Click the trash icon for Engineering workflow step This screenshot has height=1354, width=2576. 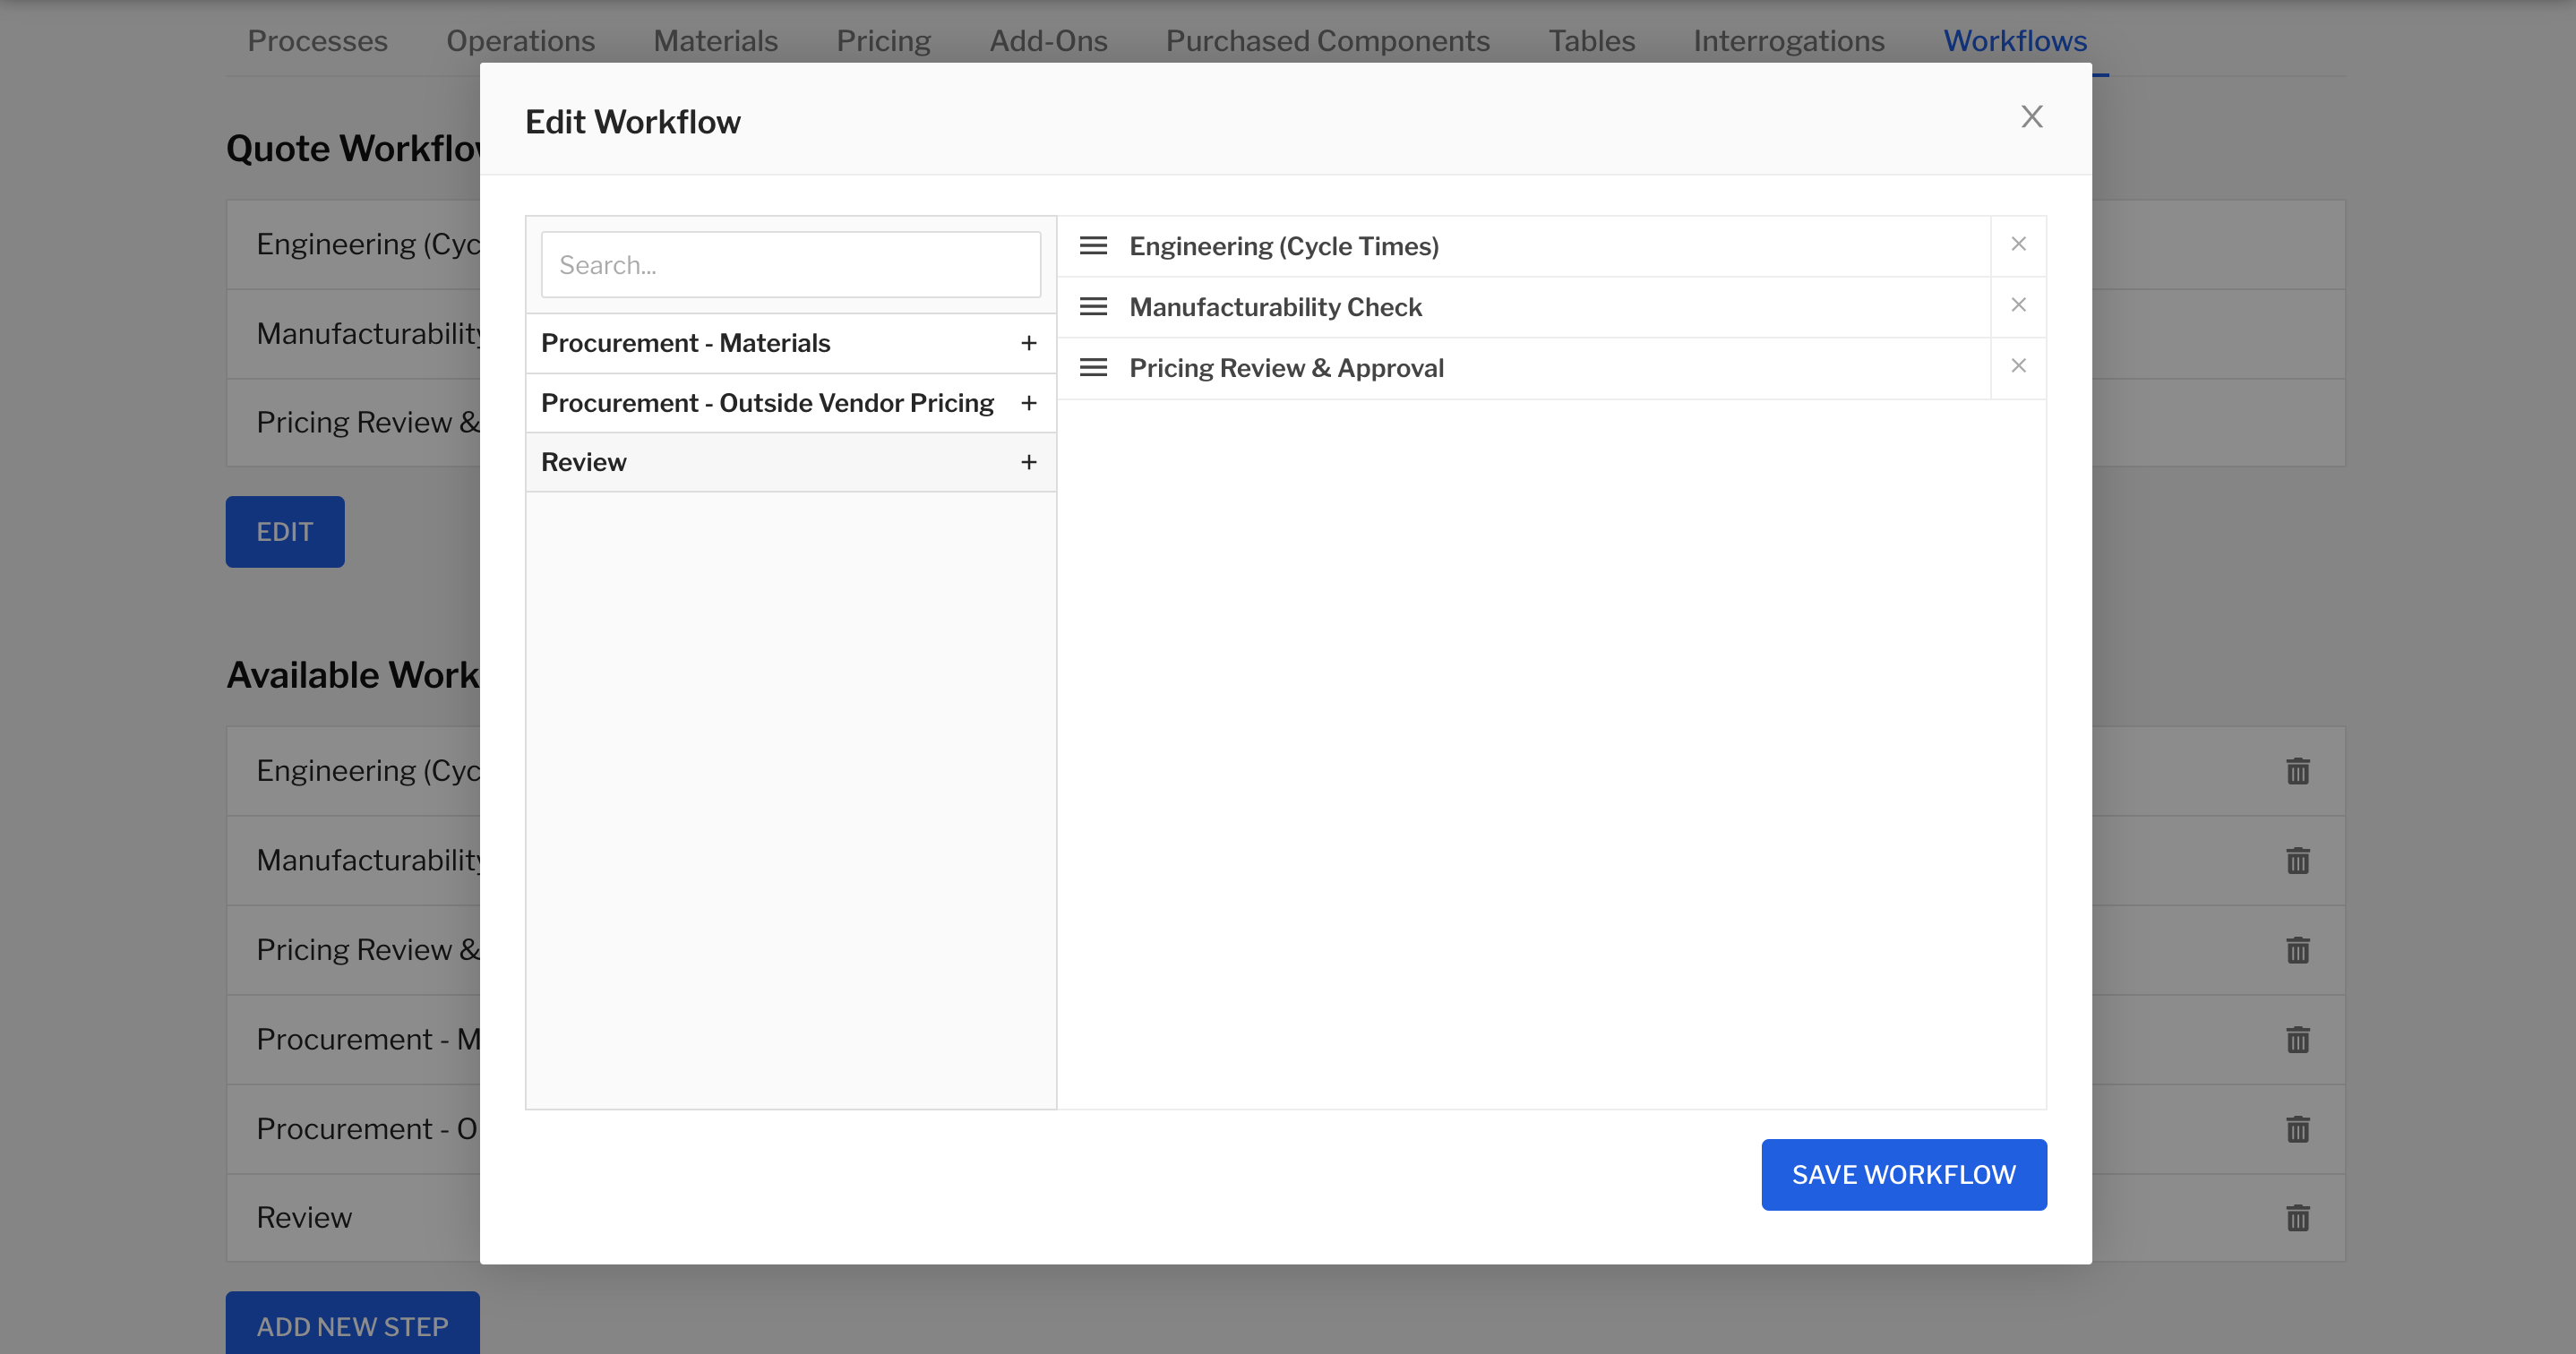[x=2298, y=770]
